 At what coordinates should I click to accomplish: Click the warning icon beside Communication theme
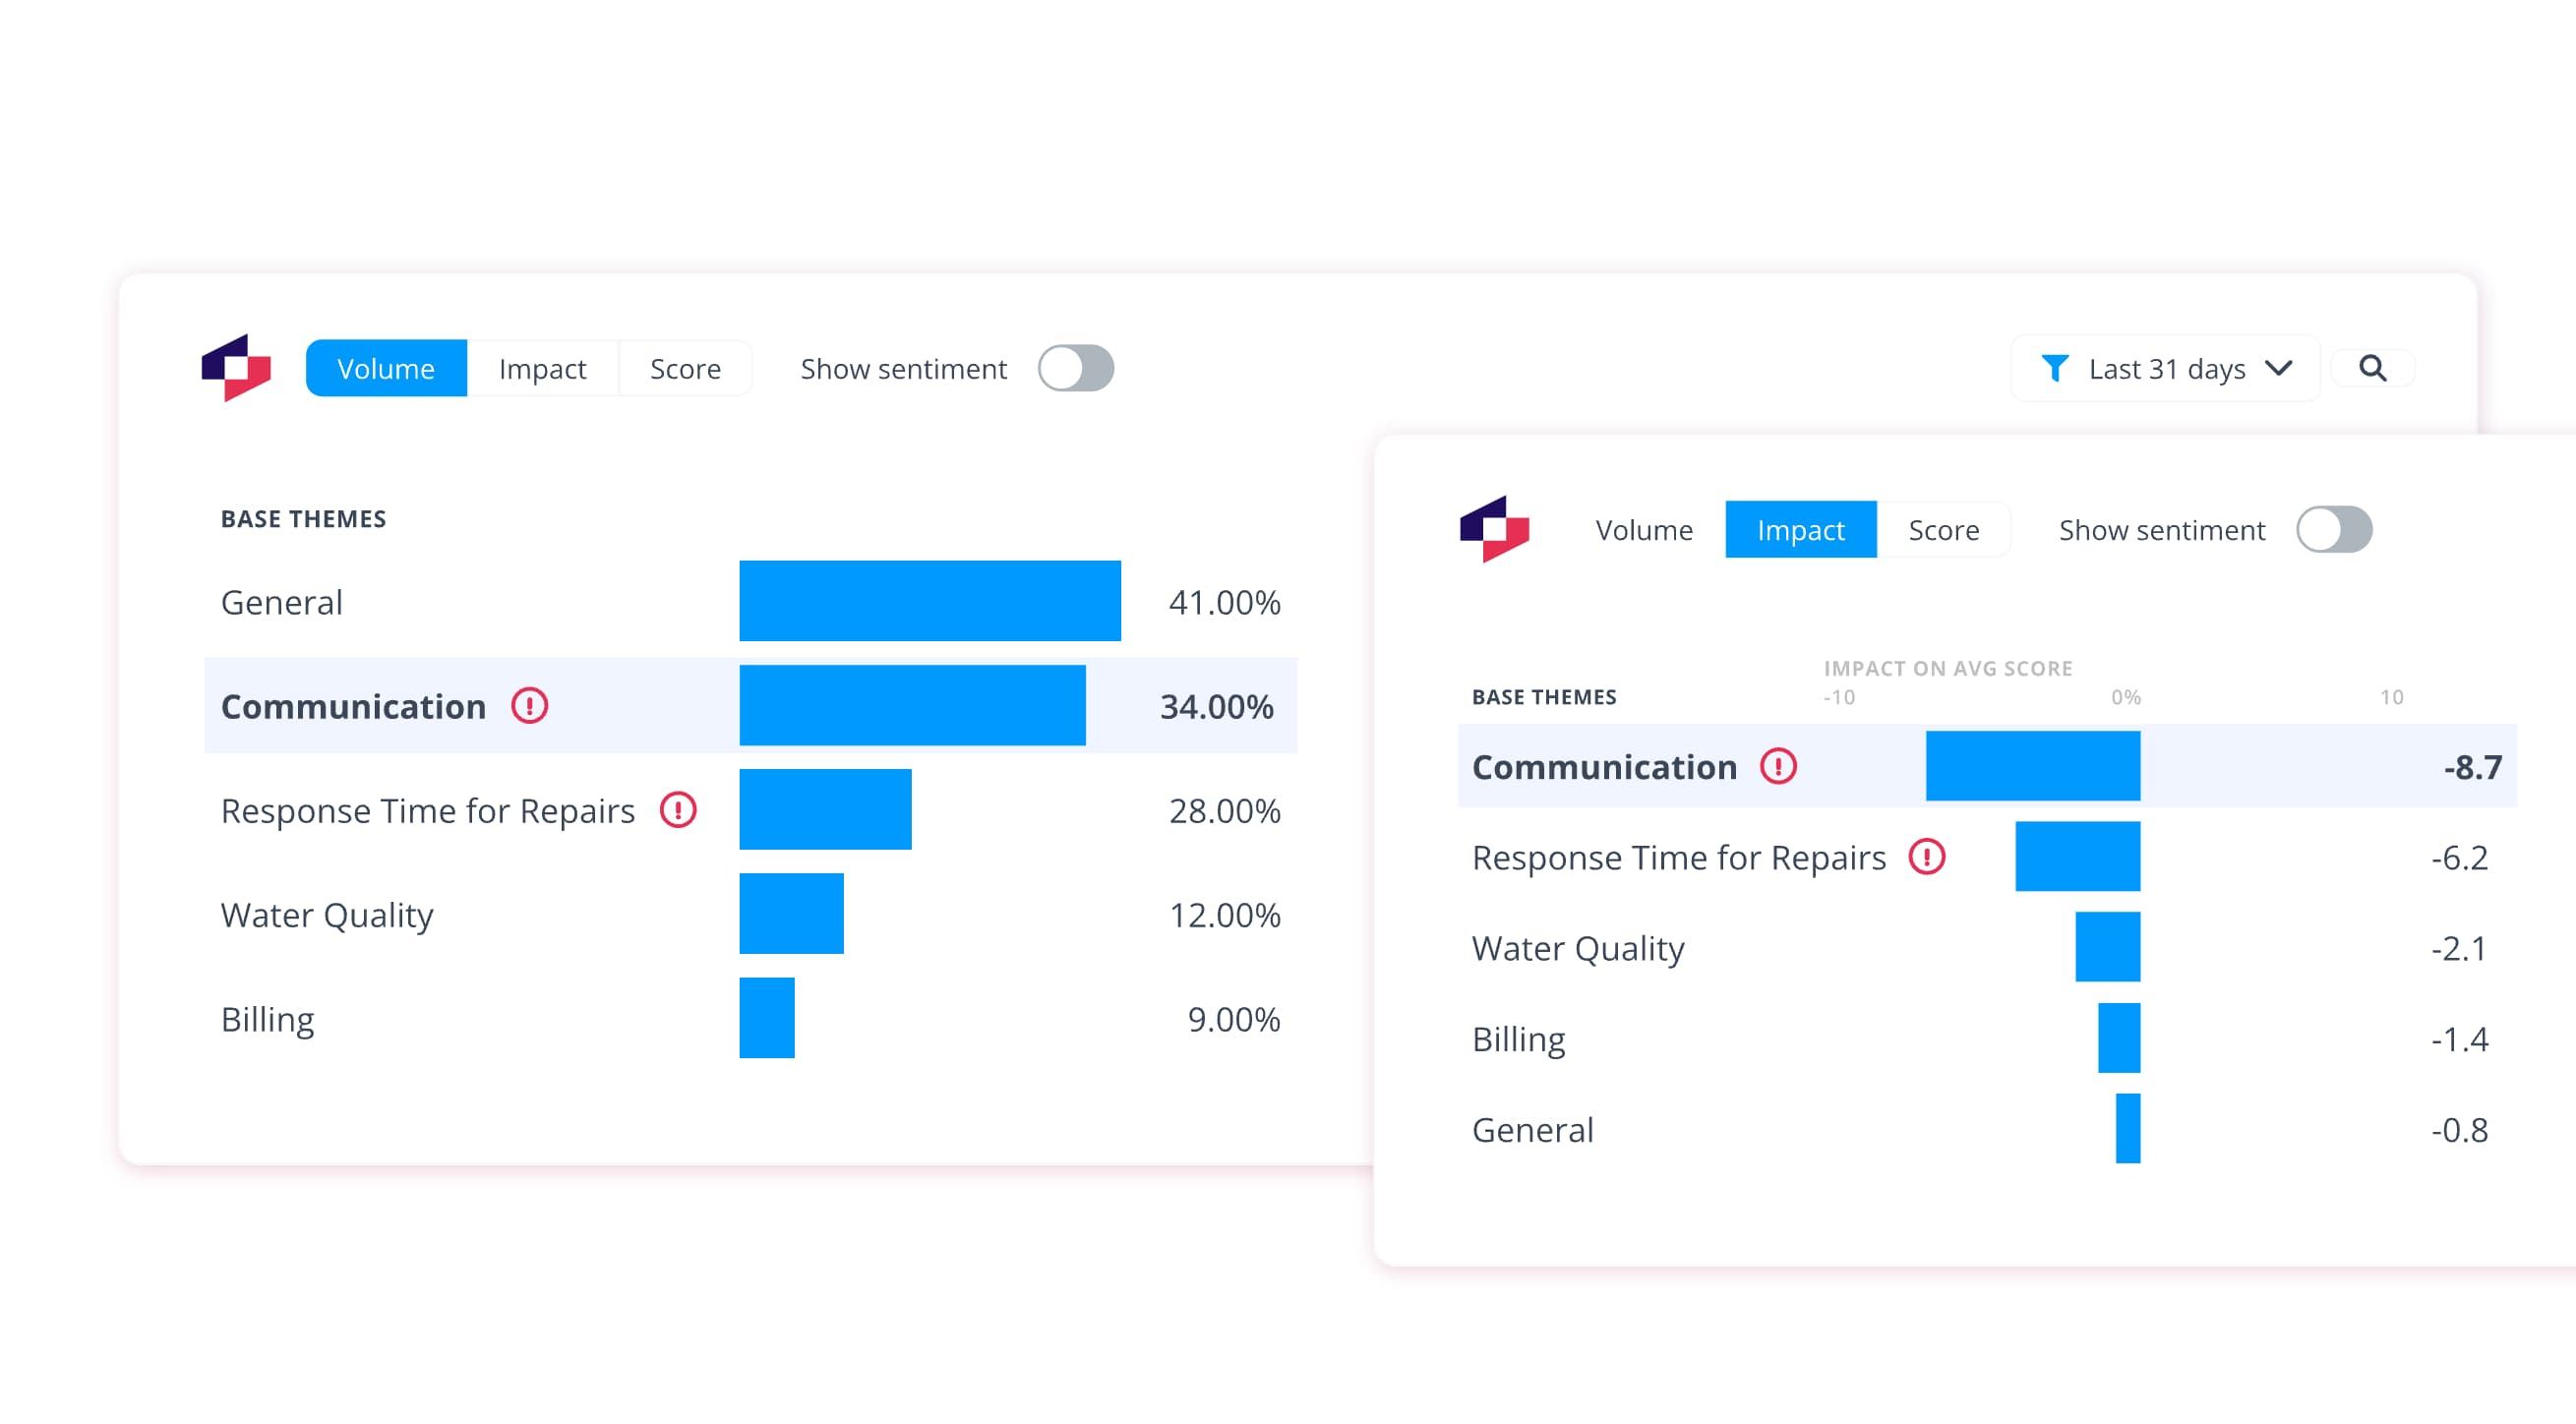(529, 705)
